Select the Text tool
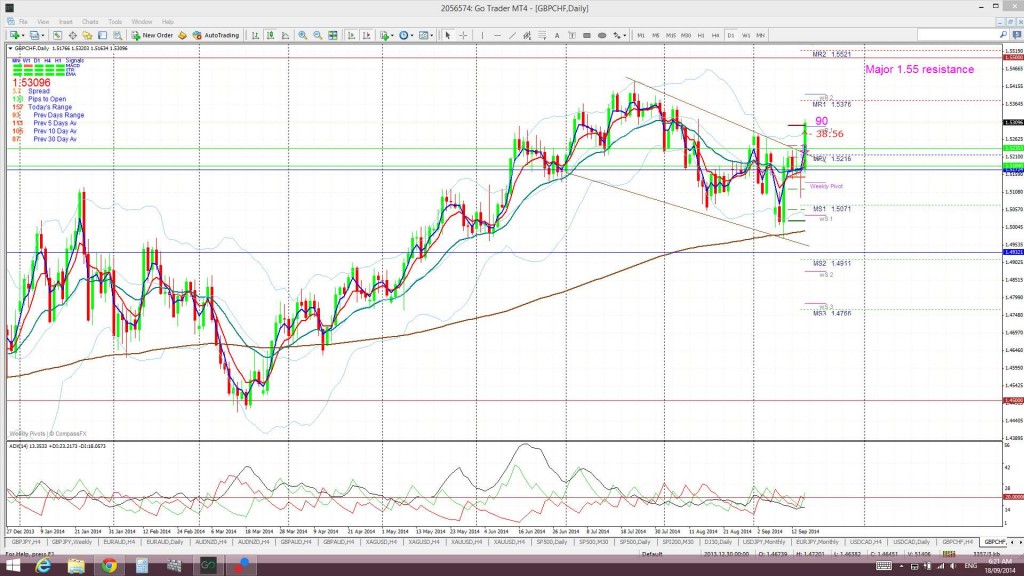Image resolution: width=1024 pixels, height=576 pixels. [x=557, y=35]
